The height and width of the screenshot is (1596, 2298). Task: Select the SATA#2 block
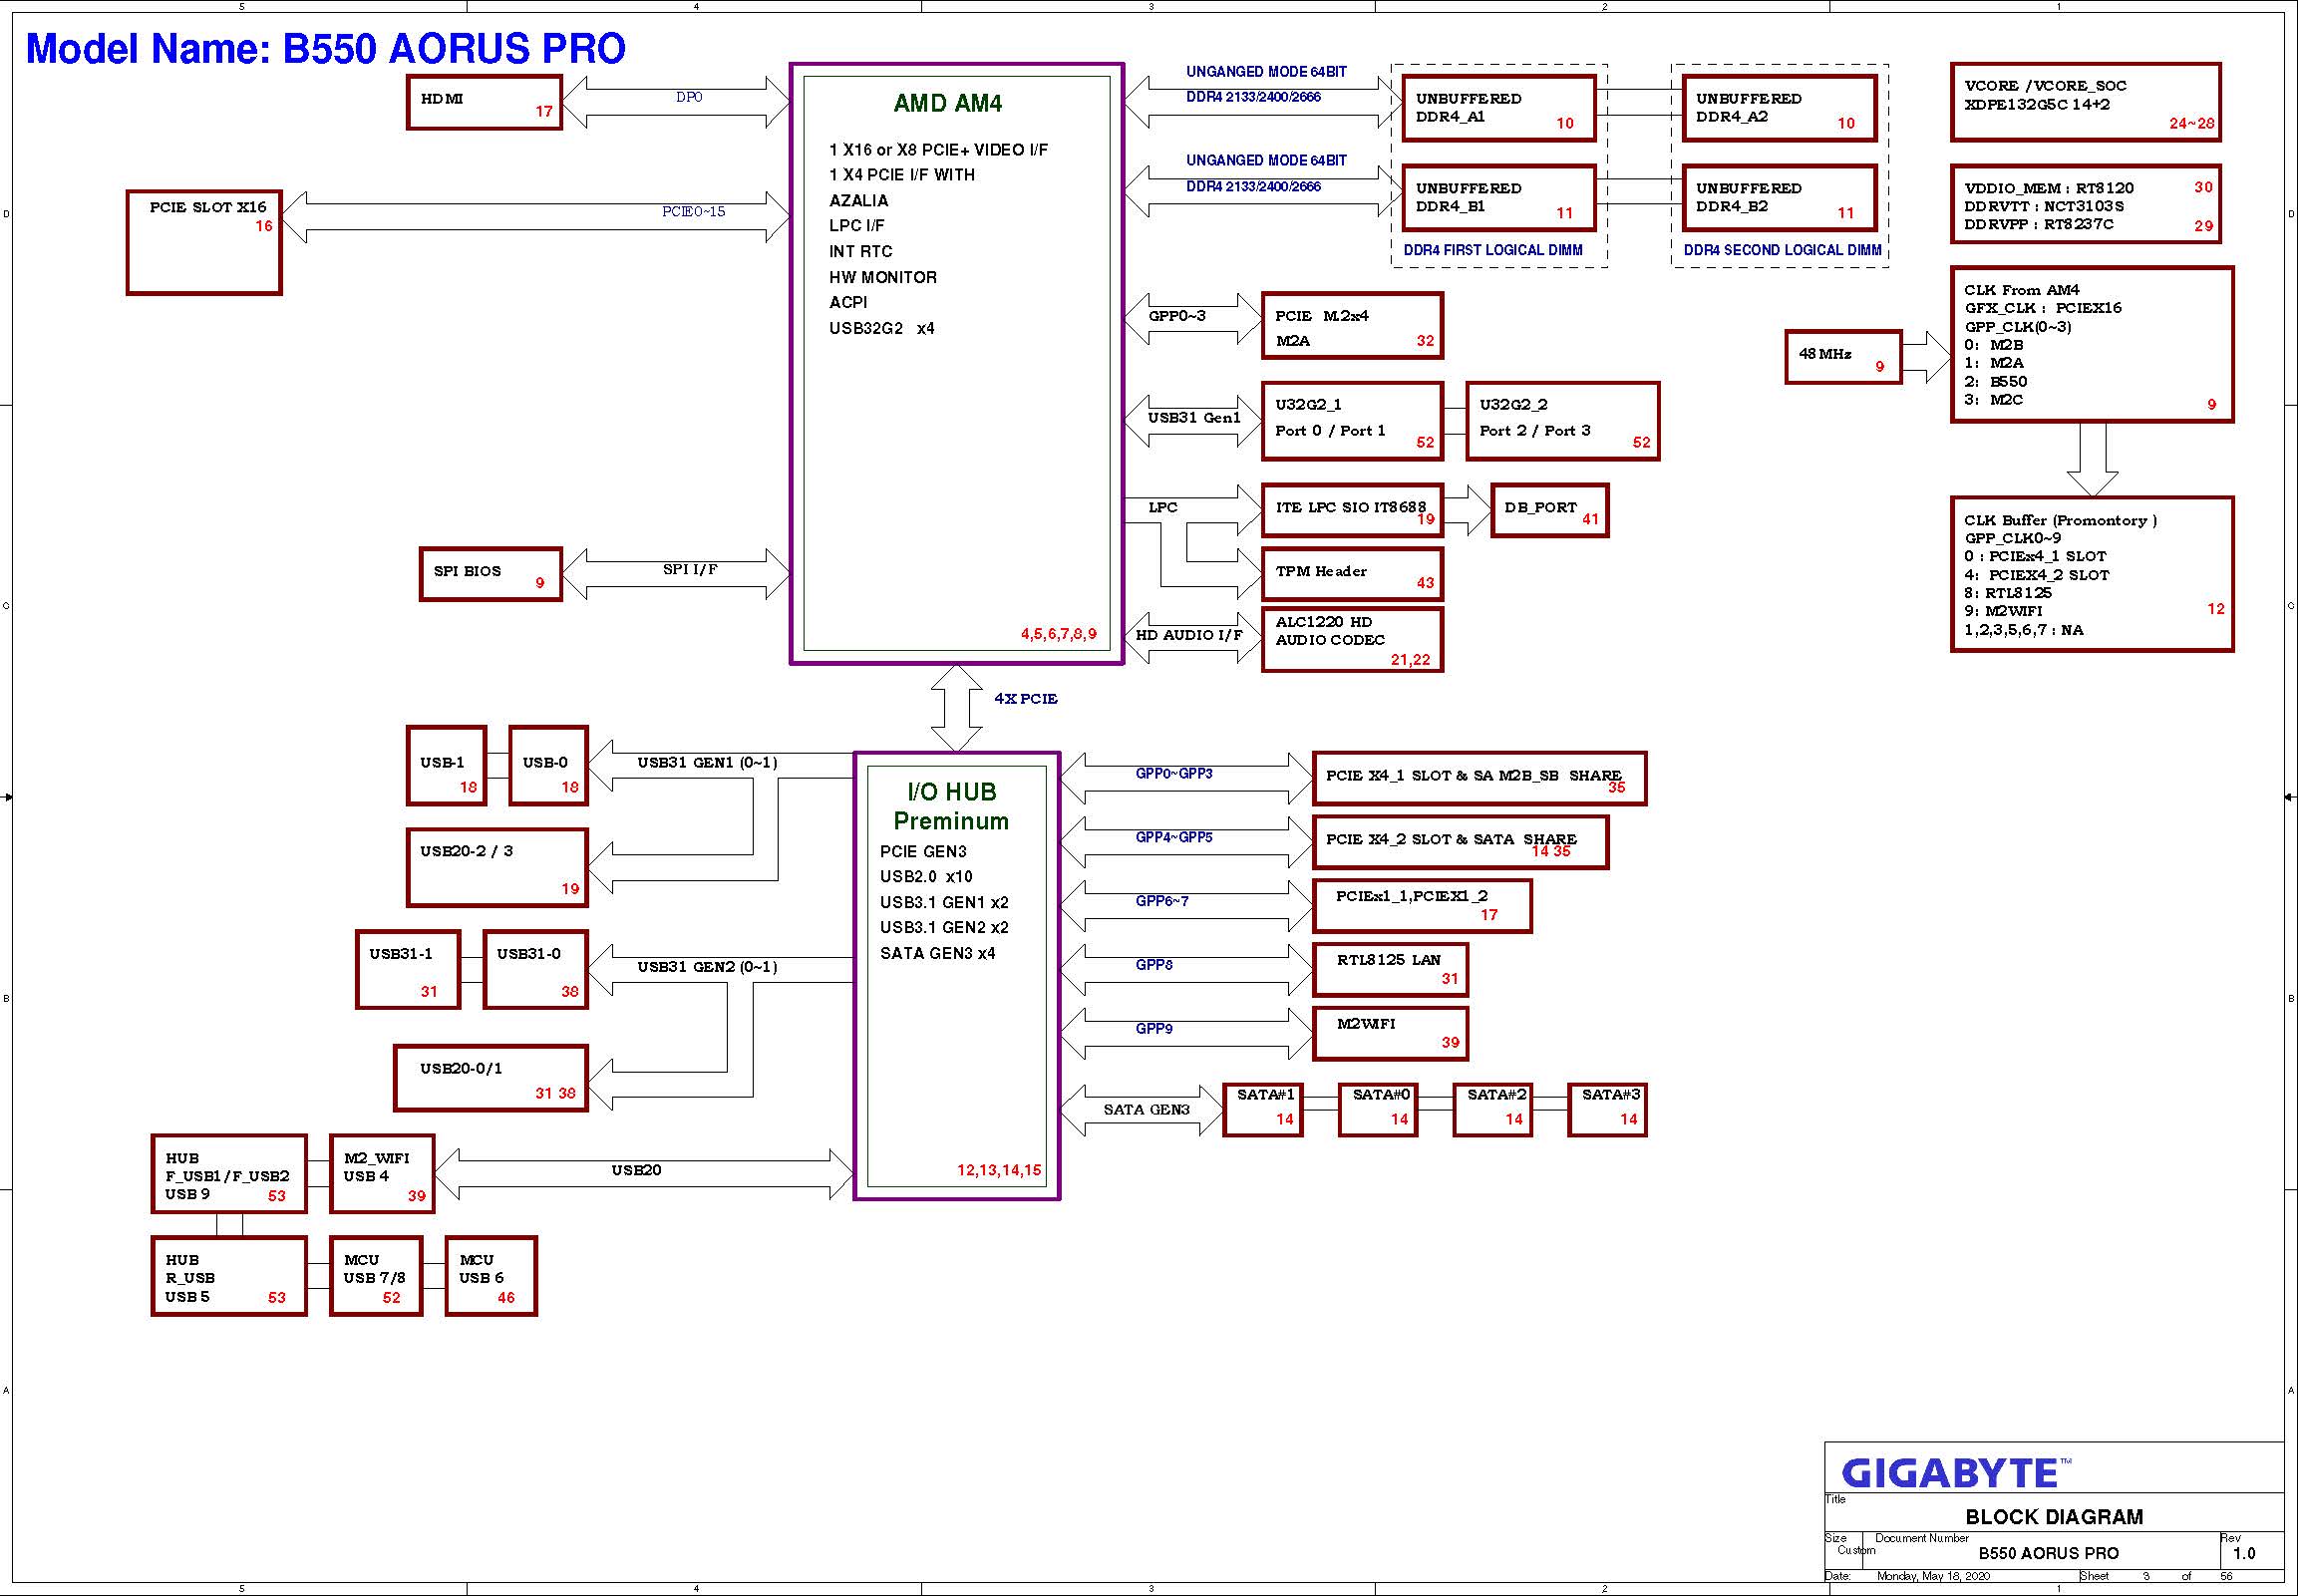point(1493,1110)
